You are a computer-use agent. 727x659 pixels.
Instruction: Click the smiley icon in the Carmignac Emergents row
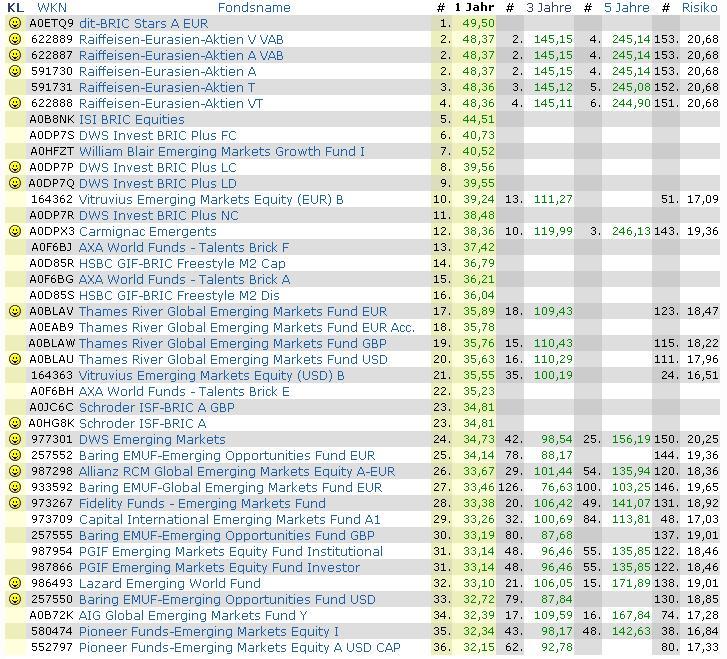15,231
